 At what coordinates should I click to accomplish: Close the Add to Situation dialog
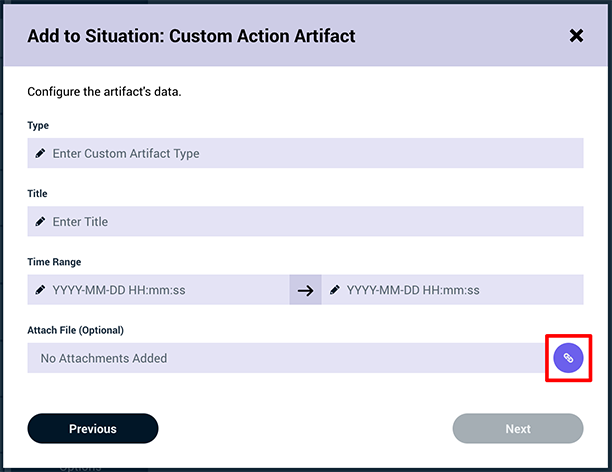point(576,36)
